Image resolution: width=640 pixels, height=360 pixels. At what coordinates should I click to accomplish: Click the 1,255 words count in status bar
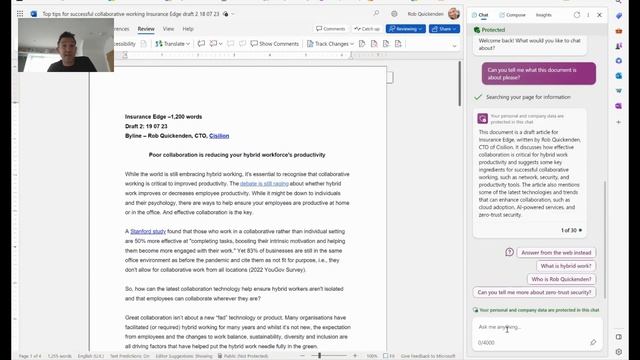[60, 356]
